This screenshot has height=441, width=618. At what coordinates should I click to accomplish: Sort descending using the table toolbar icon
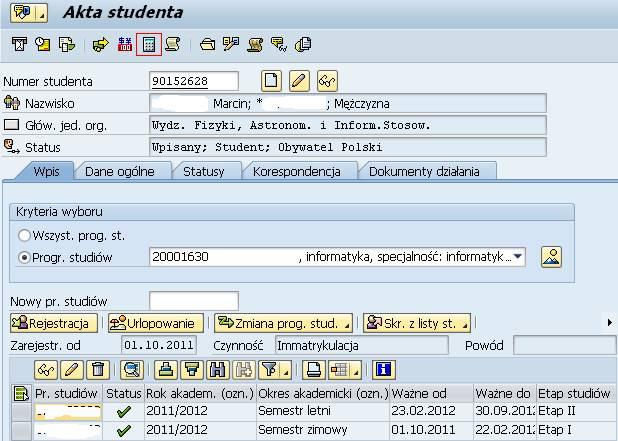click(192, 370)
